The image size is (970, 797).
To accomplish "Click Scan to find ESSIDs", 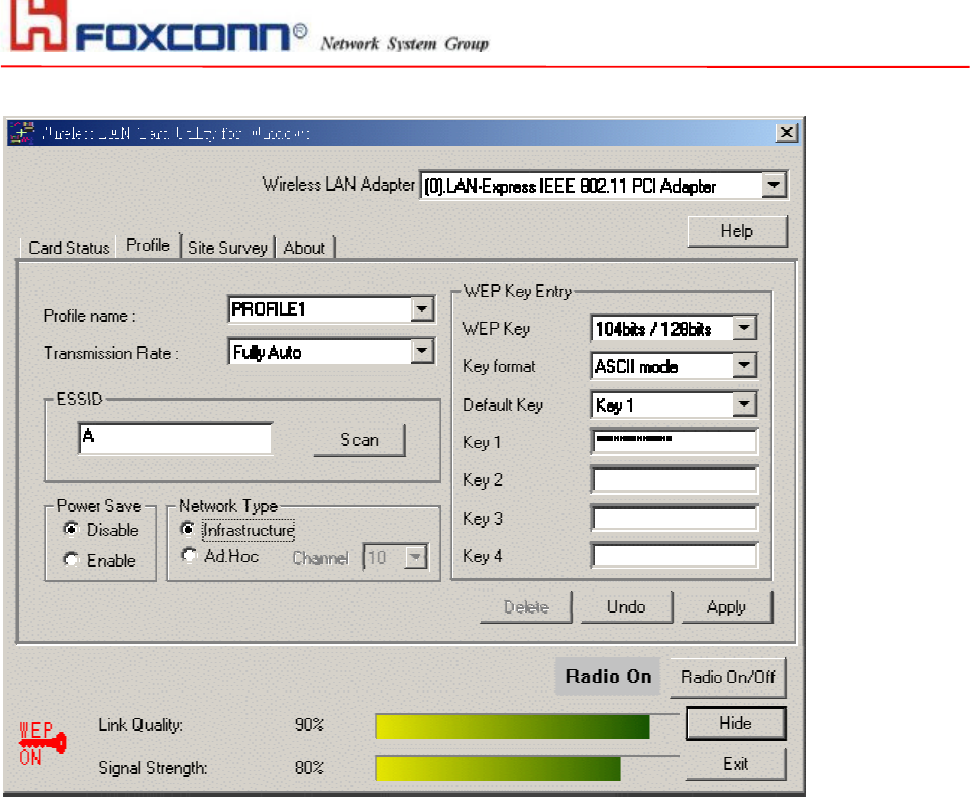I will (359, 440).
